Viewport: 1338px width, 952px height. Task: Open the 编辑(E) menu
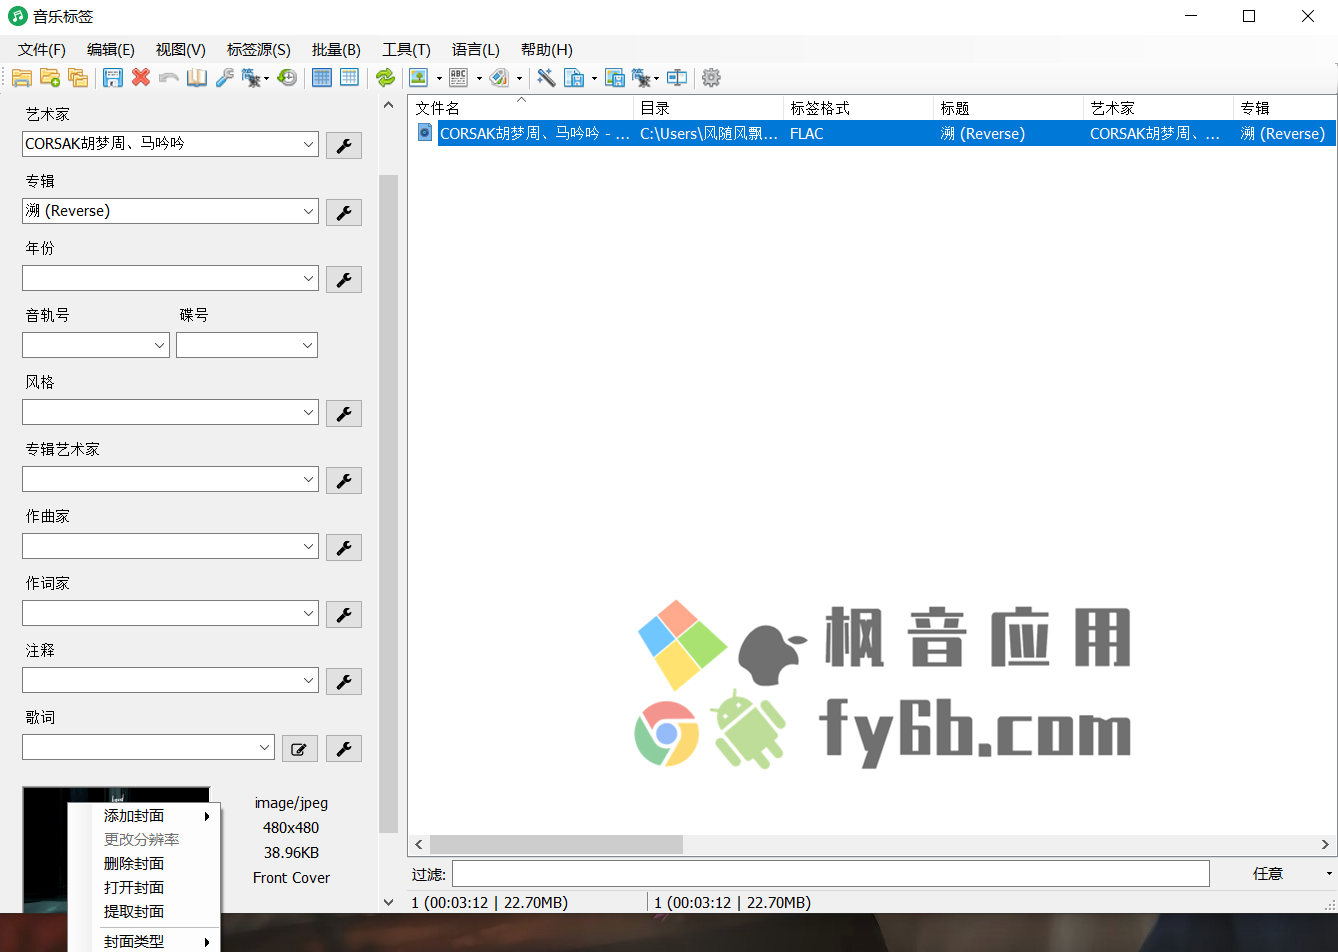pyautogui.click(x=111, y=50)
